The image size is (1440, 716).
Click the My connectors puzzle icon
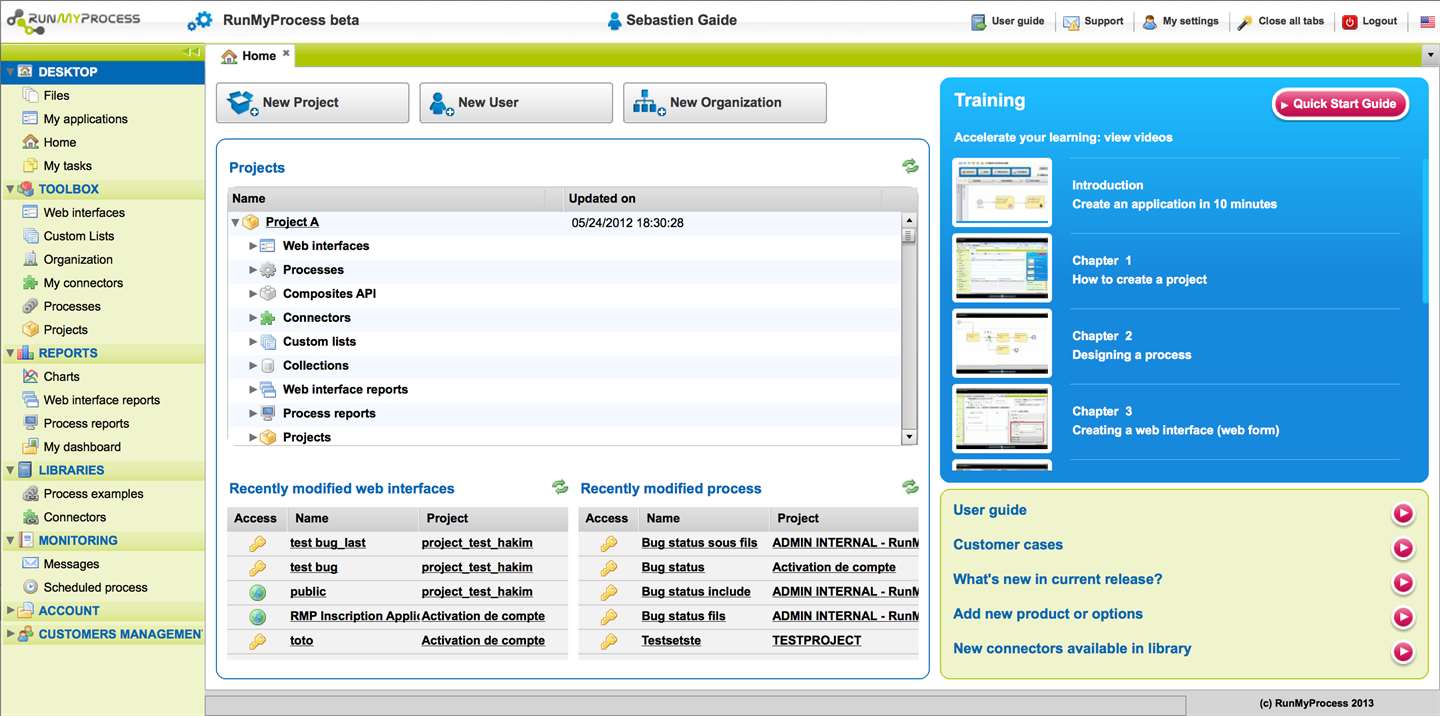tap(30, 283)
